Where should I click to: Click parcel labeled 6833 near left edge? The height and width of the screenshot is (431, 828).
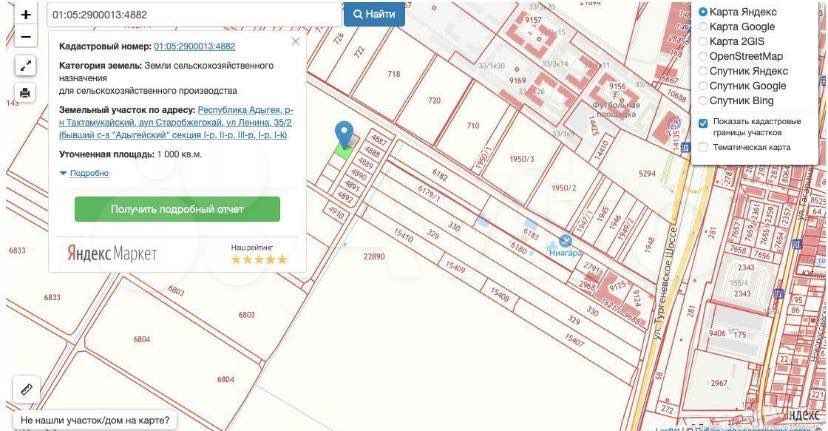pos(17,250)
